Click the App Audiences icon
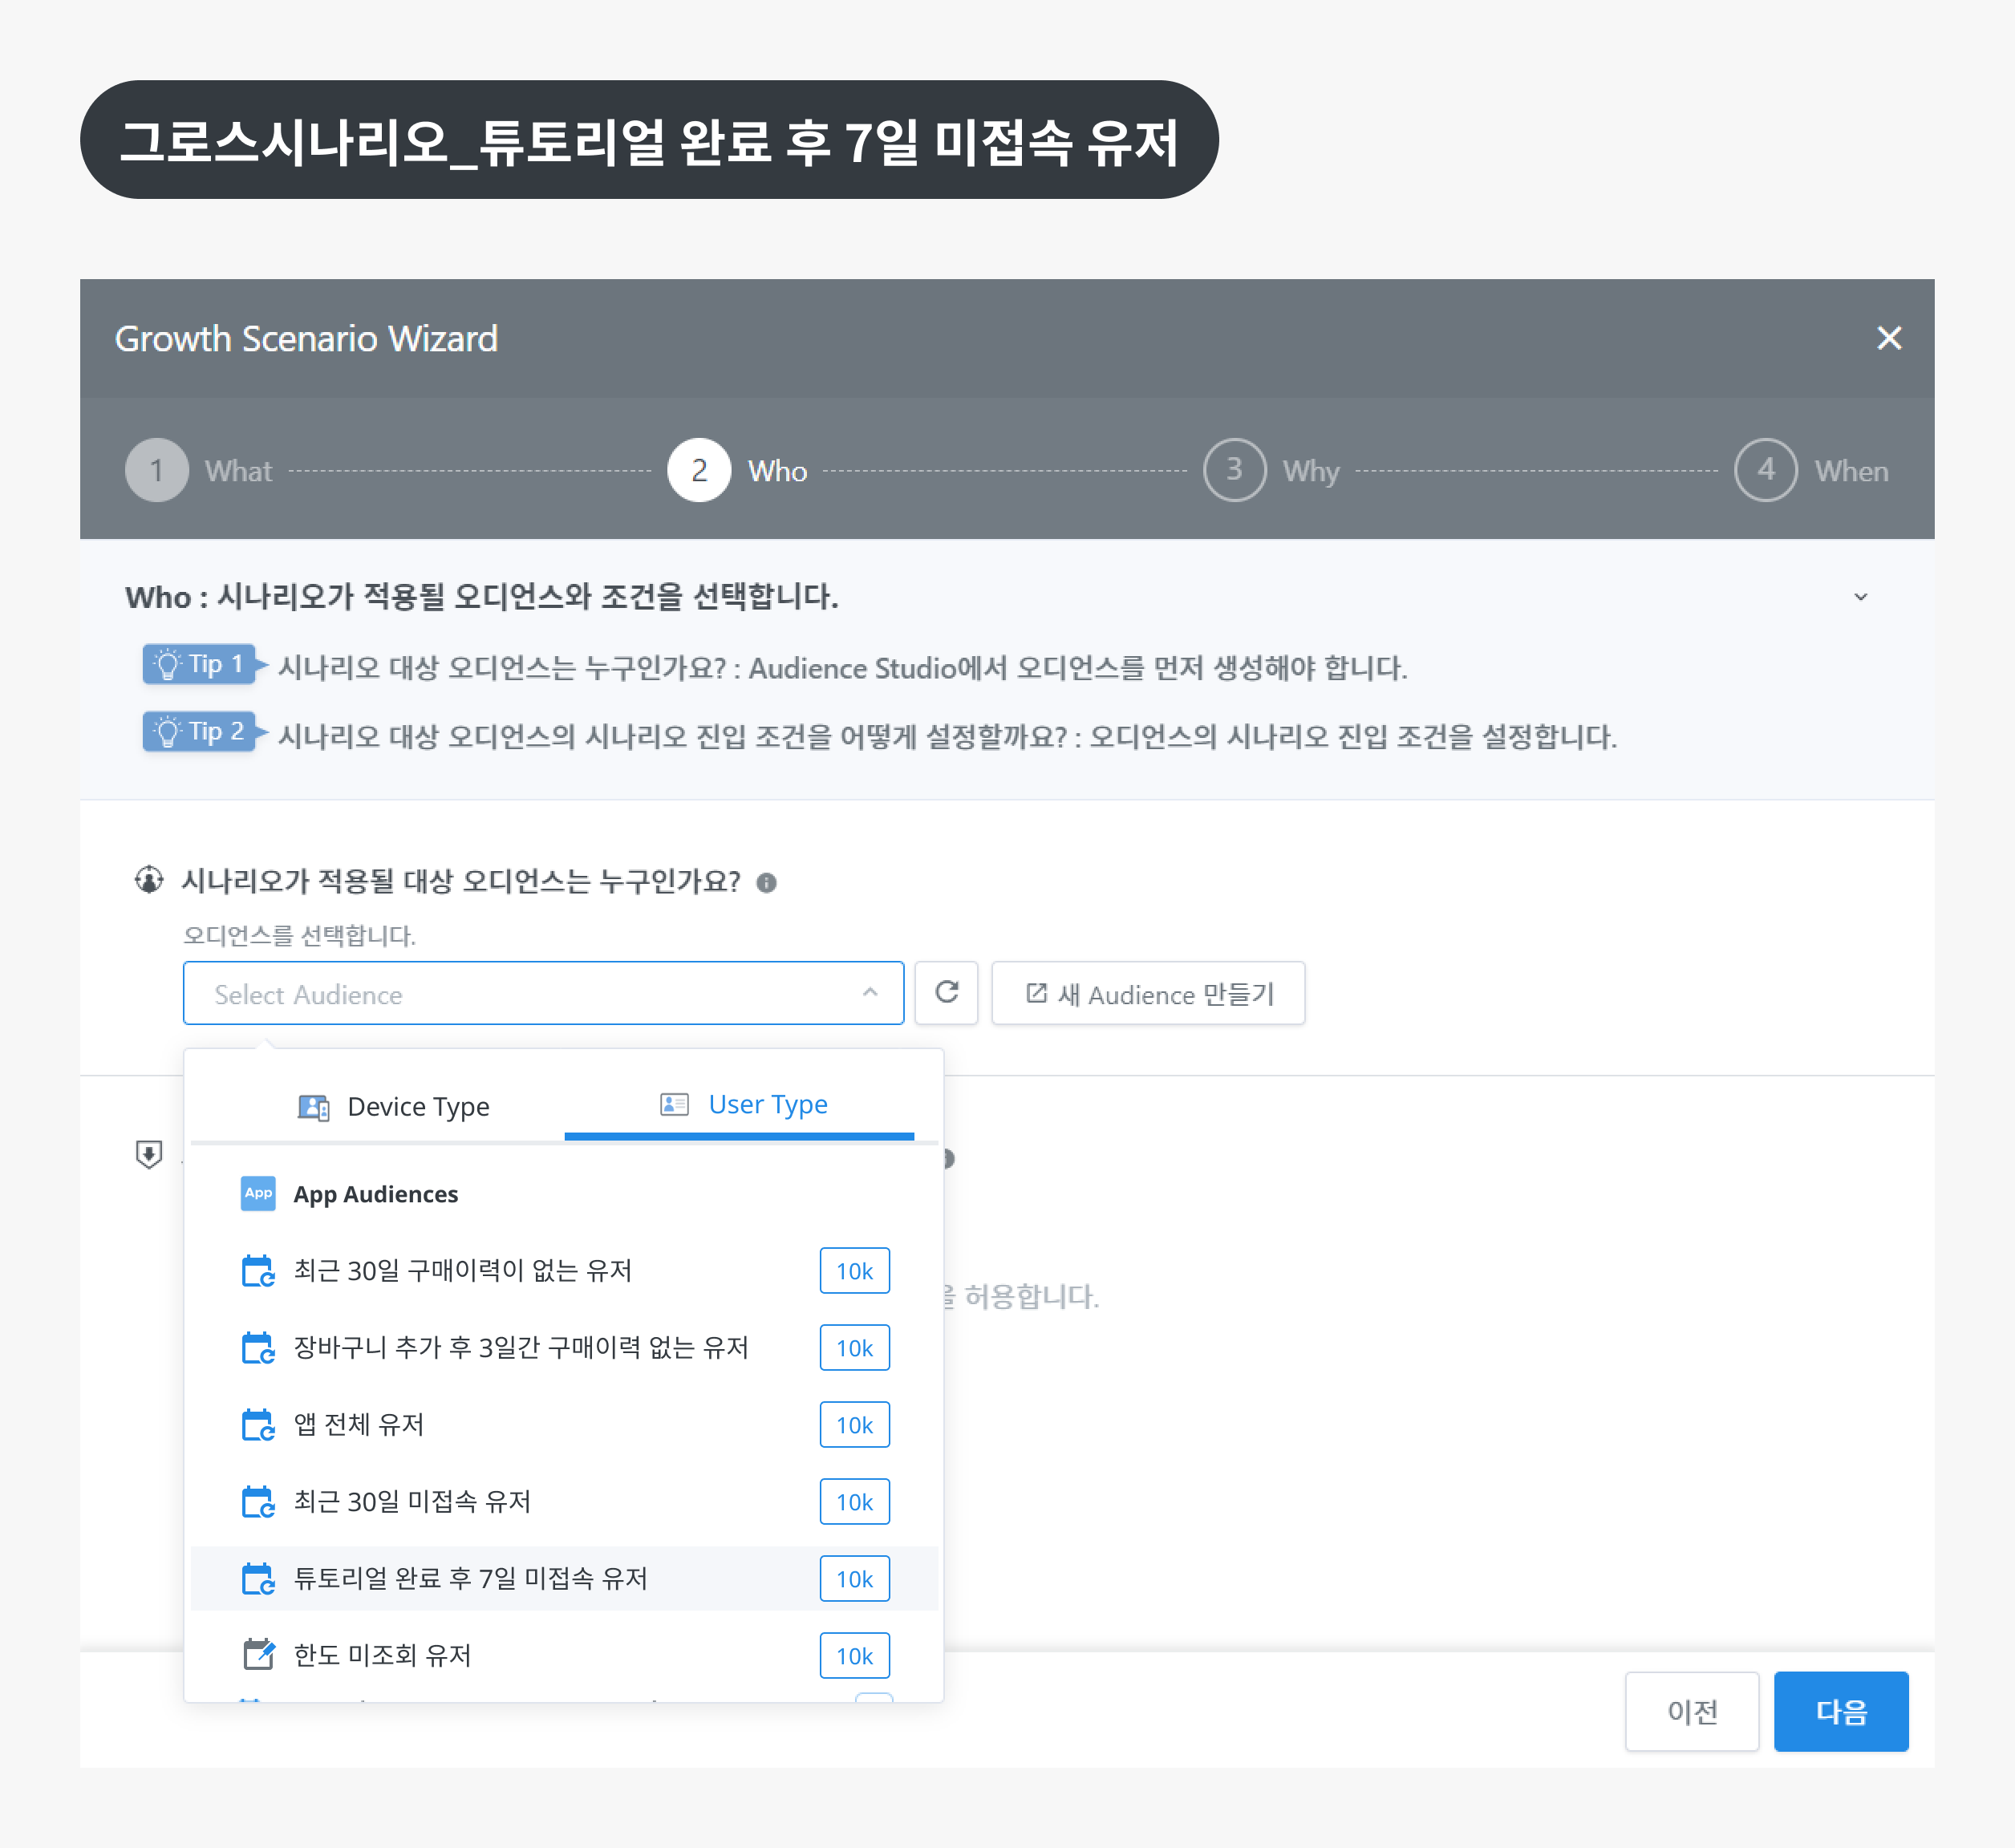This screenshot has height=1848, width=2015. click(x=258, y=1193)
